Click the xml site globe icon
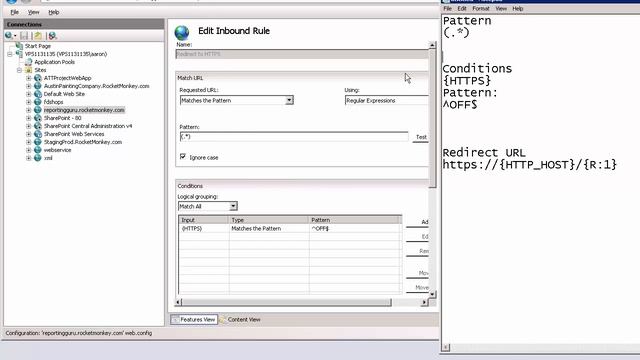Screen dimensions: 640x360 [x=38, y=158]
